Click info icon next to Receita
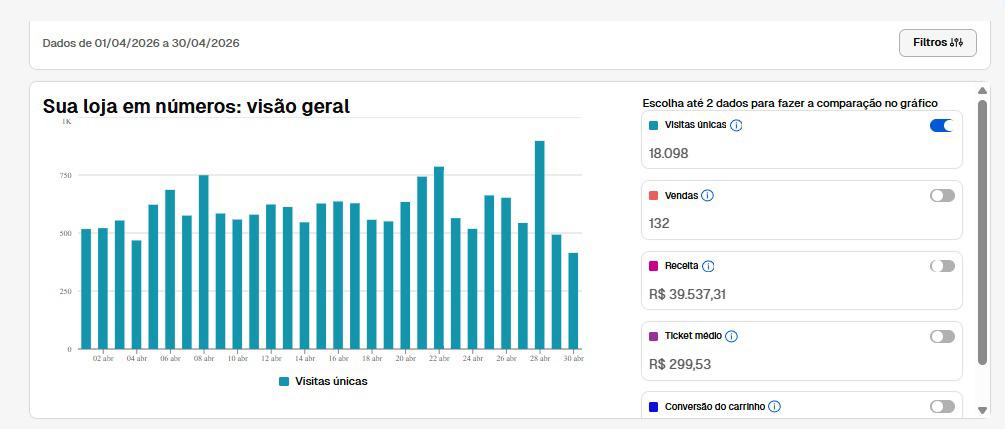Screen dimensions: 1005x429 tap(708, 266)
